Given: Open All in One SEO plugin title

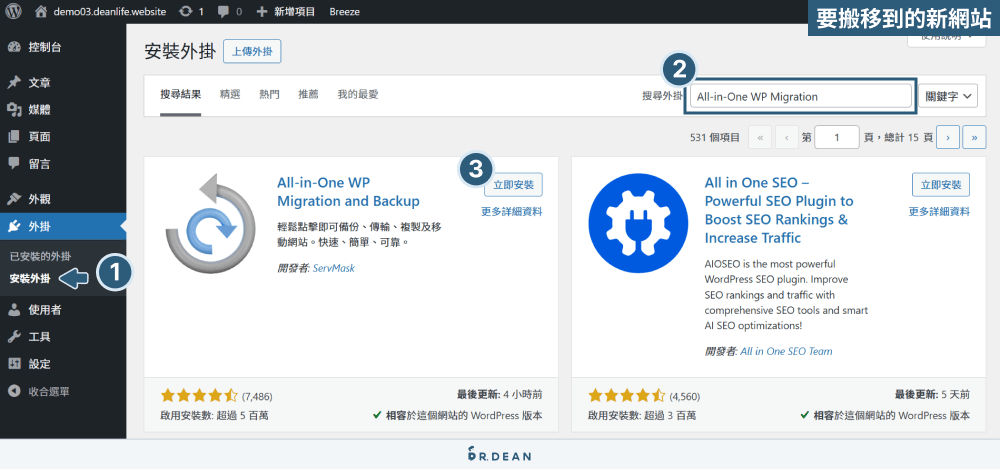Looking at the screenshot, I should point(779,210).
